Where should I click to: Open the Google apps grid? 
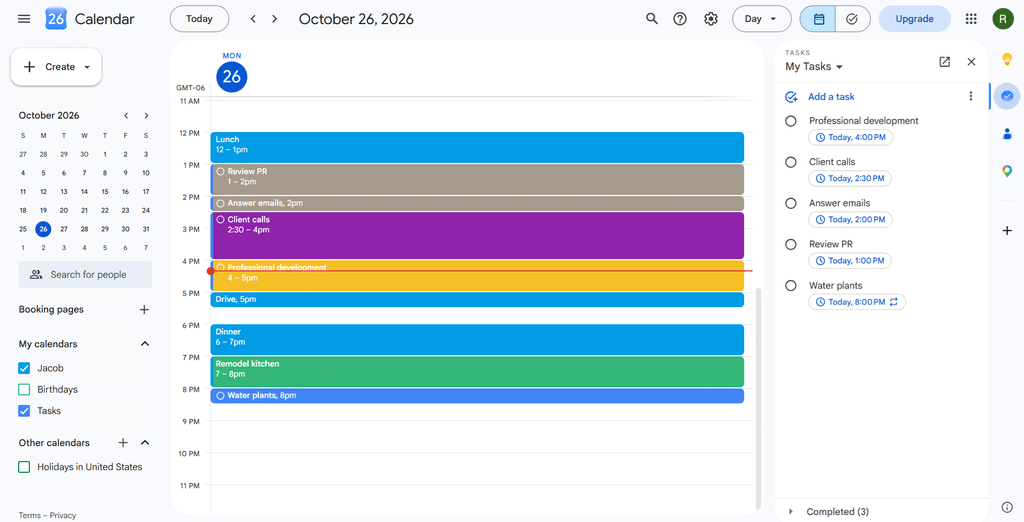click(x=971, y=19)
